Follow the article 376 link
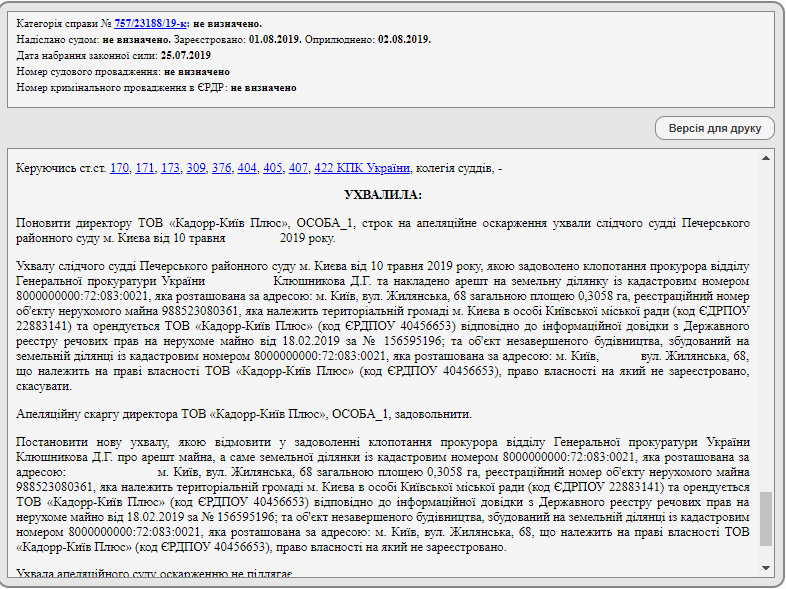This screenshot has width=786, height=589. (x=222, y=168)
